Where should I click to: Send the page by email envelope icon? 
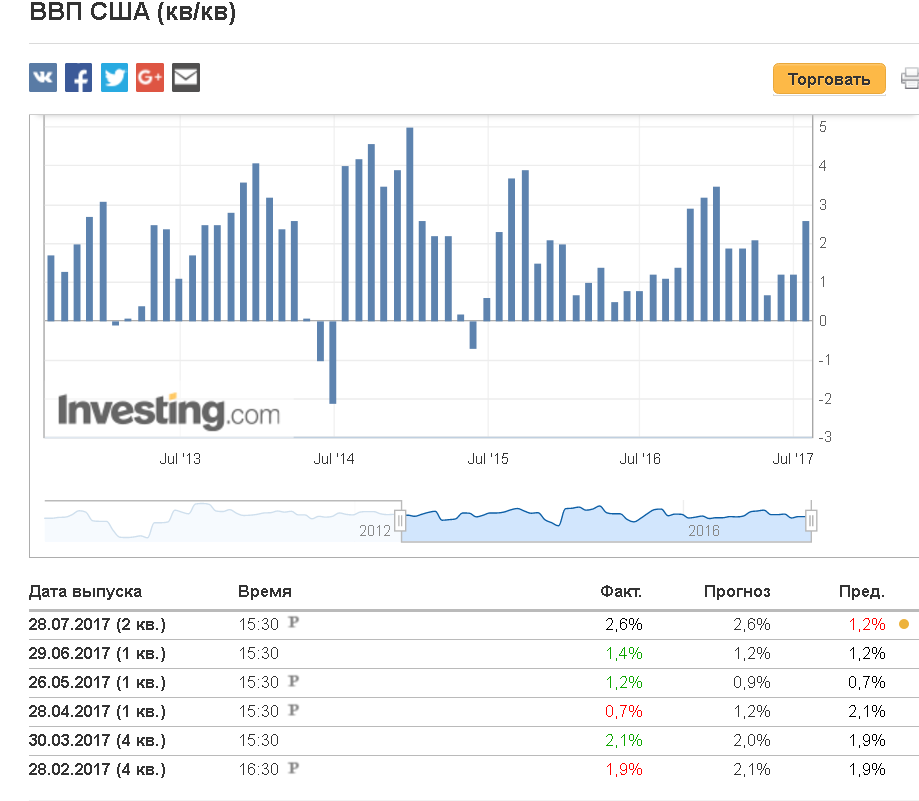[186, 77]
